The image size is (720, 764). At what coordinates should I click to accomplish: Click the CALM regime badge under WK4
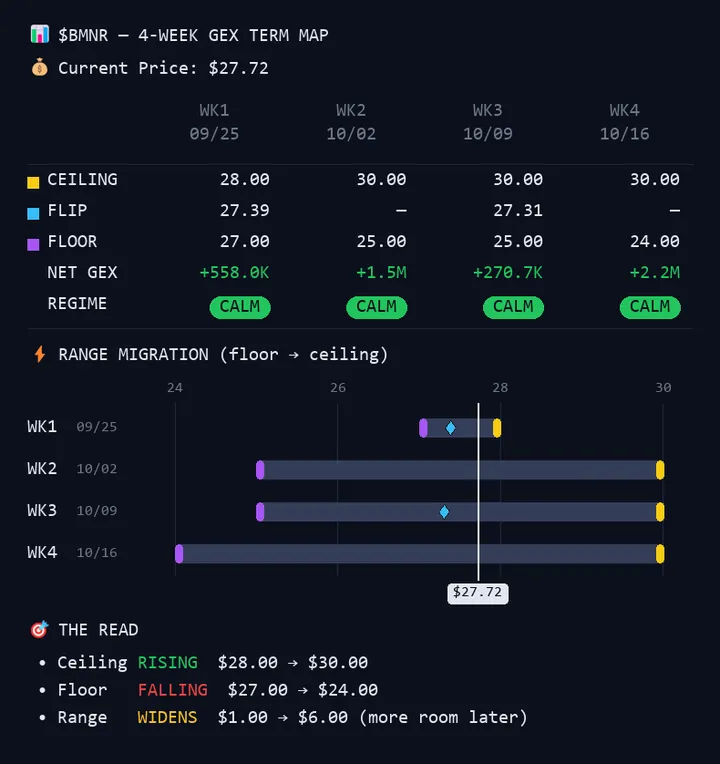tap(650, 307)
